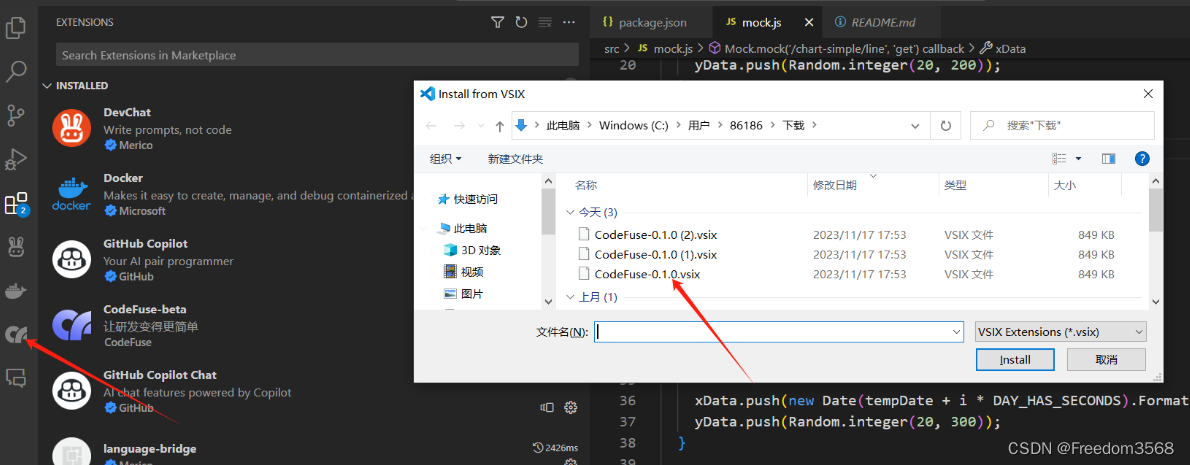Click the 新建文件夹 button
The width and height of the screenshot is (1190, 465).
tap(515, 159)
